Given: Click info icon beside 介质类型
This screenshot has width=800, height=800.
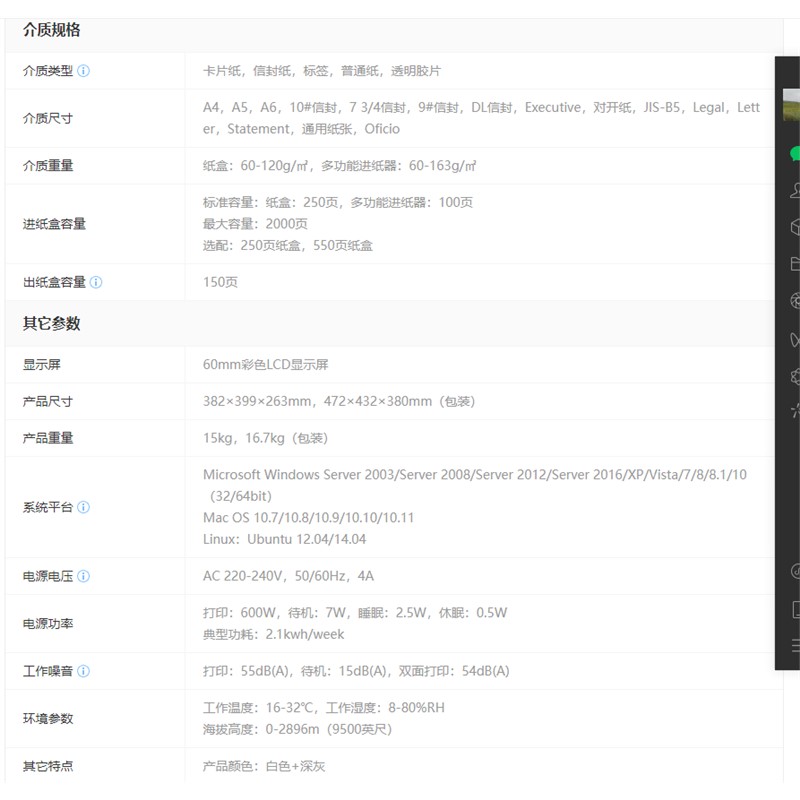Looking at the screenshot, I should (x=84, y=71).
